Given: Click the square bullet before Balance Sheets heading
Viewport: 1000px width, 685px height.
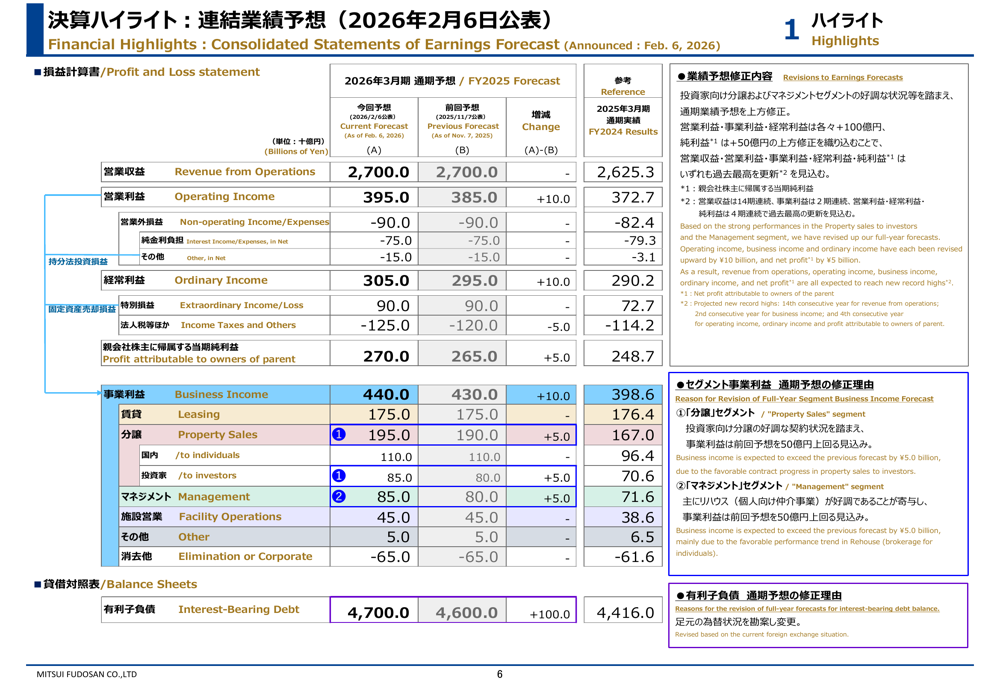Looking at the screenshot, I should pos(38,584).
